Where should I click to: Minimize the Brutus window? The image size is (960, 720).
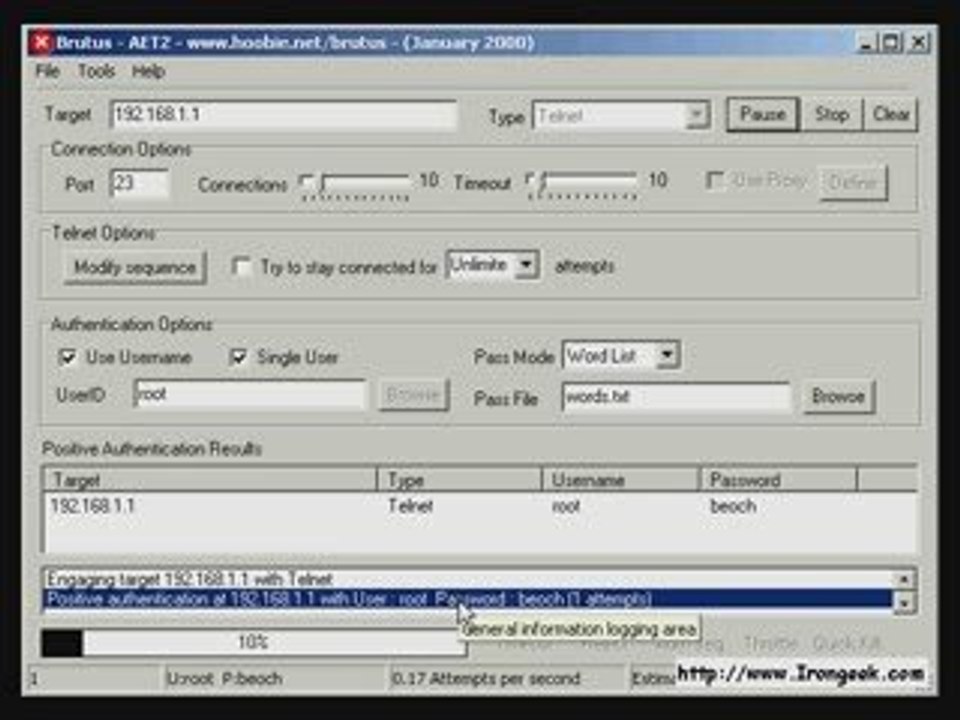866,43
